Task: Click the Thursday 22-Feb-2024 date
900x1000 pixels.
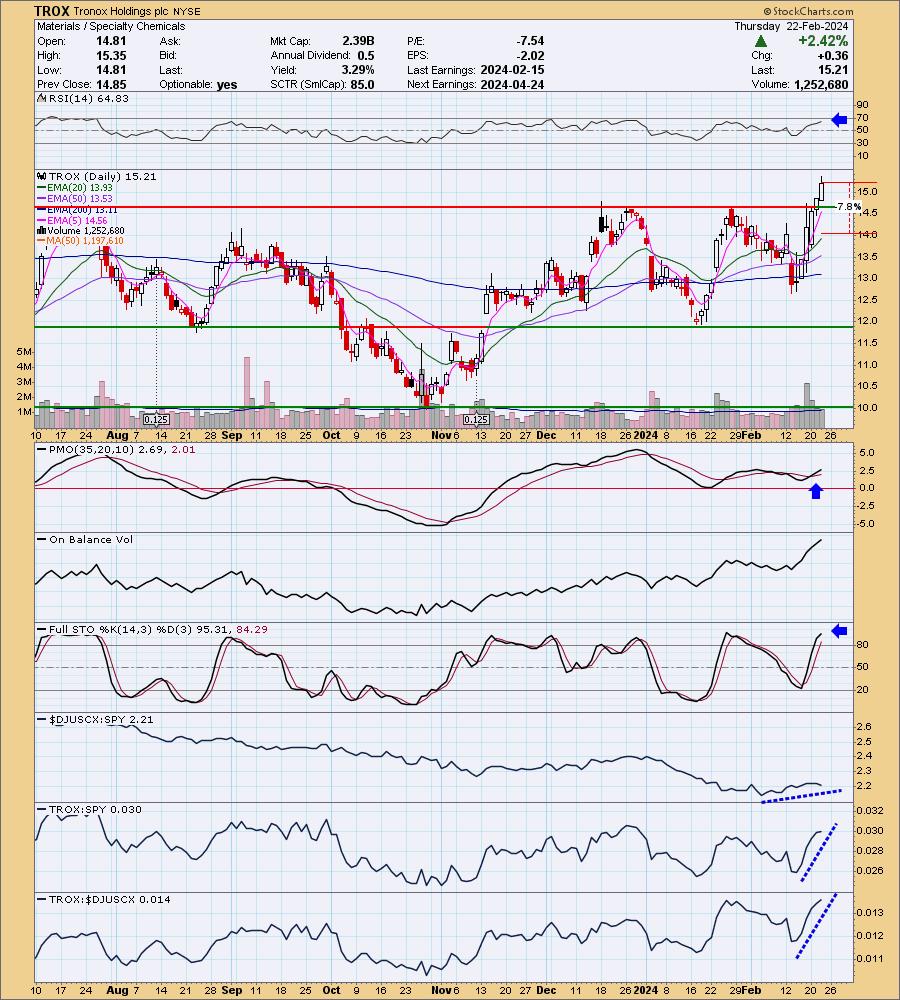Action: [x=791, y=26]
